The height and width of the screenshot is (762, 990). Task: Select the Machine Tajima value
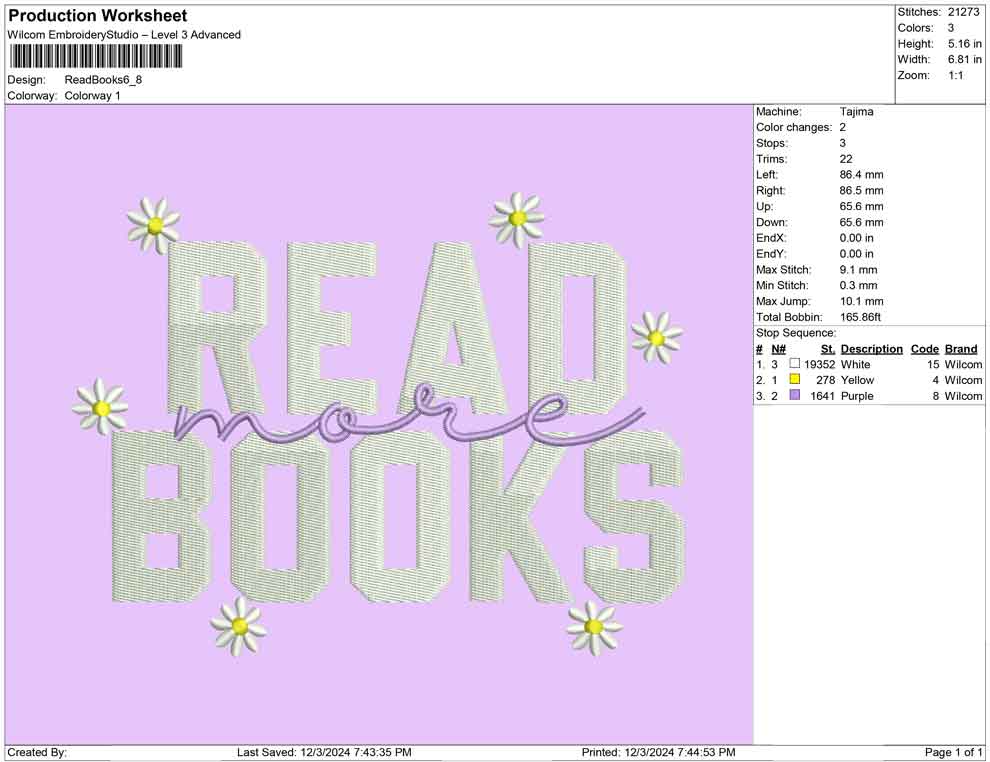coord(856,112)
